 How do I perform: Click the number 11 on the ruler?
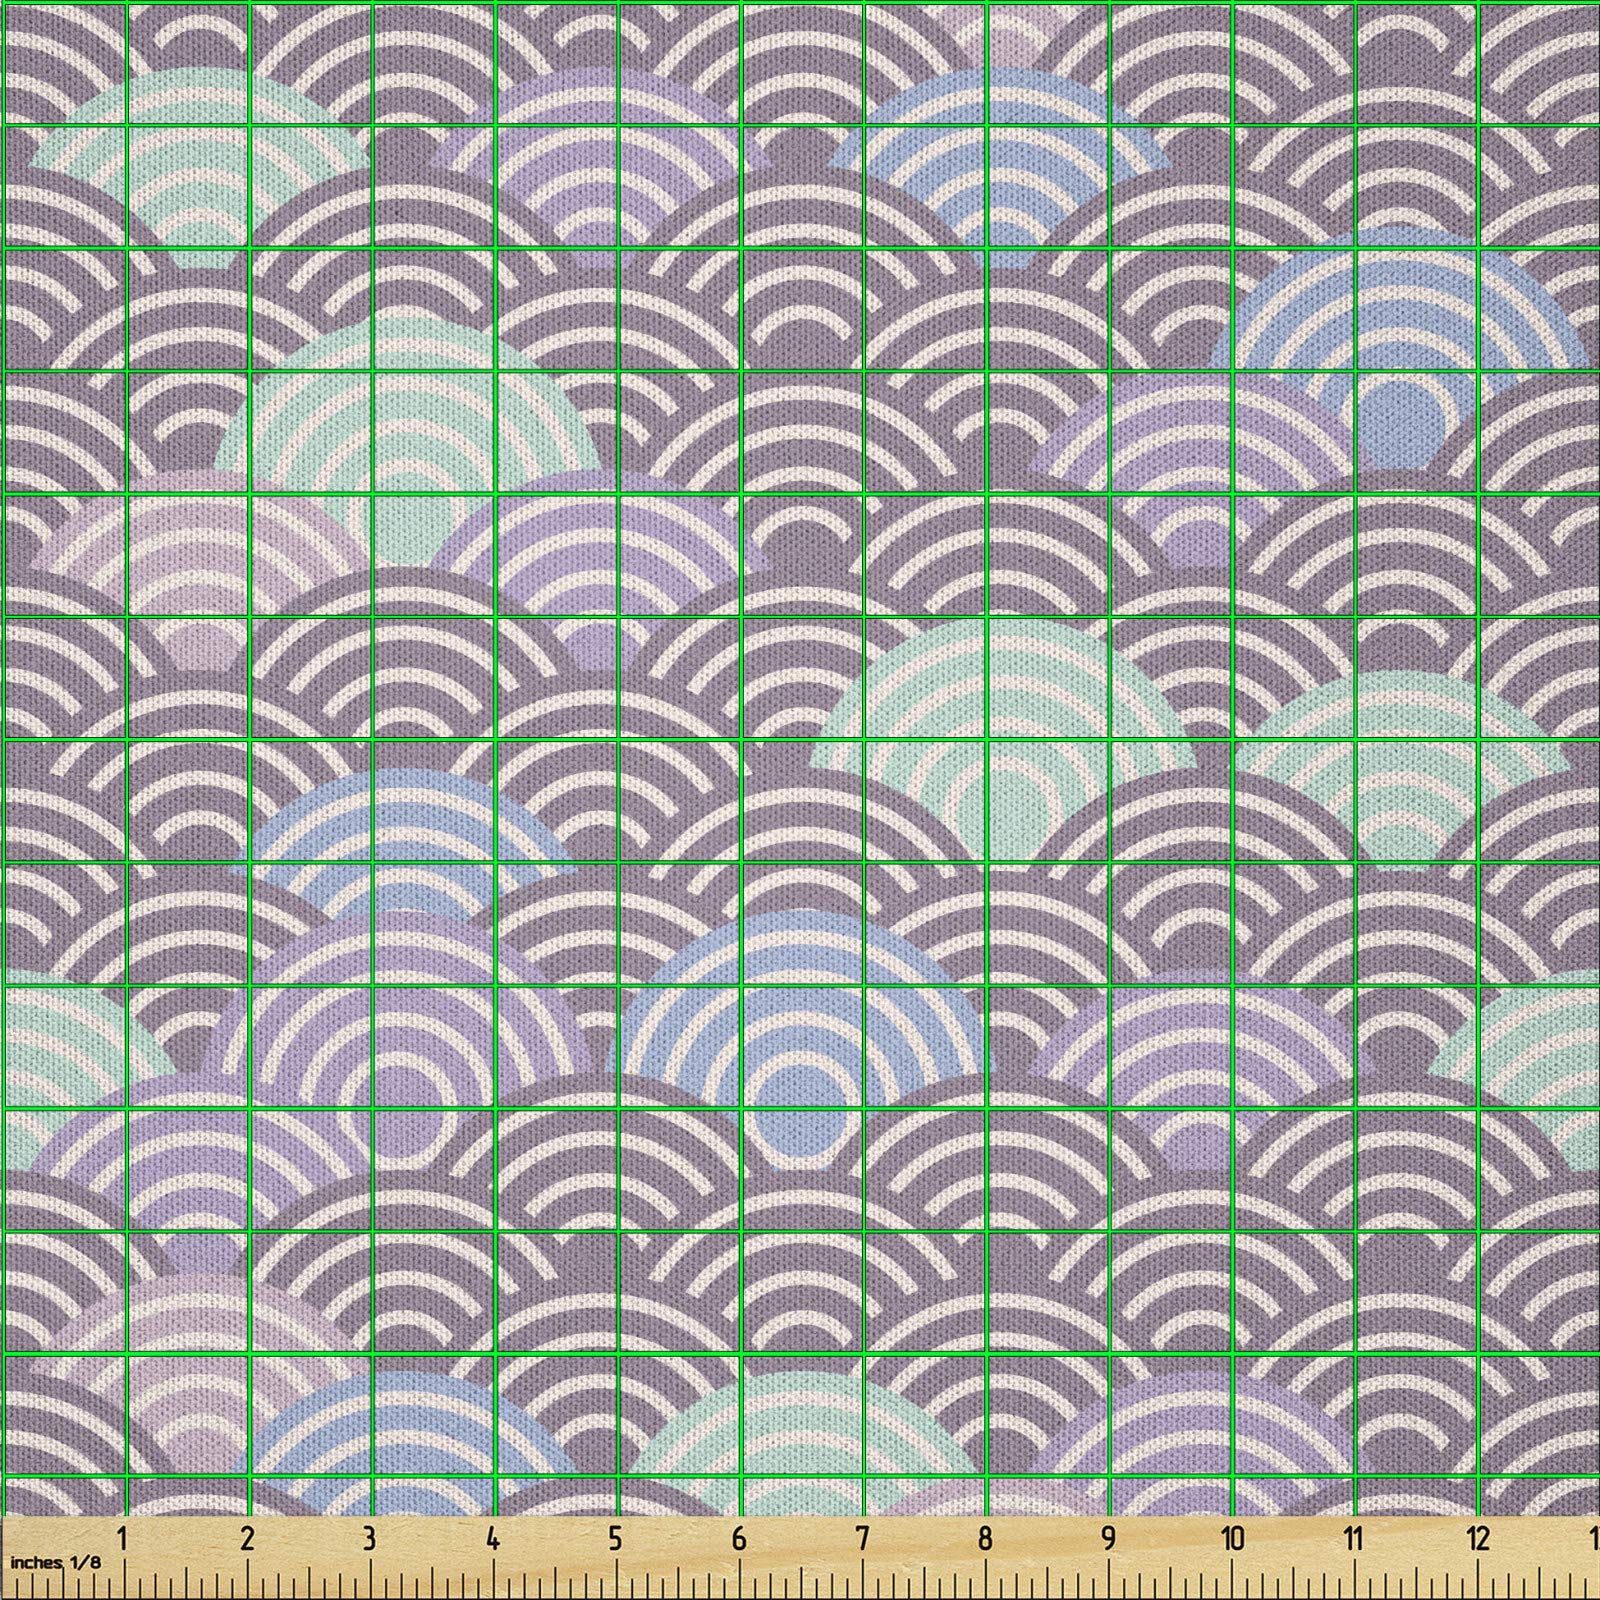[1354, 1538]
